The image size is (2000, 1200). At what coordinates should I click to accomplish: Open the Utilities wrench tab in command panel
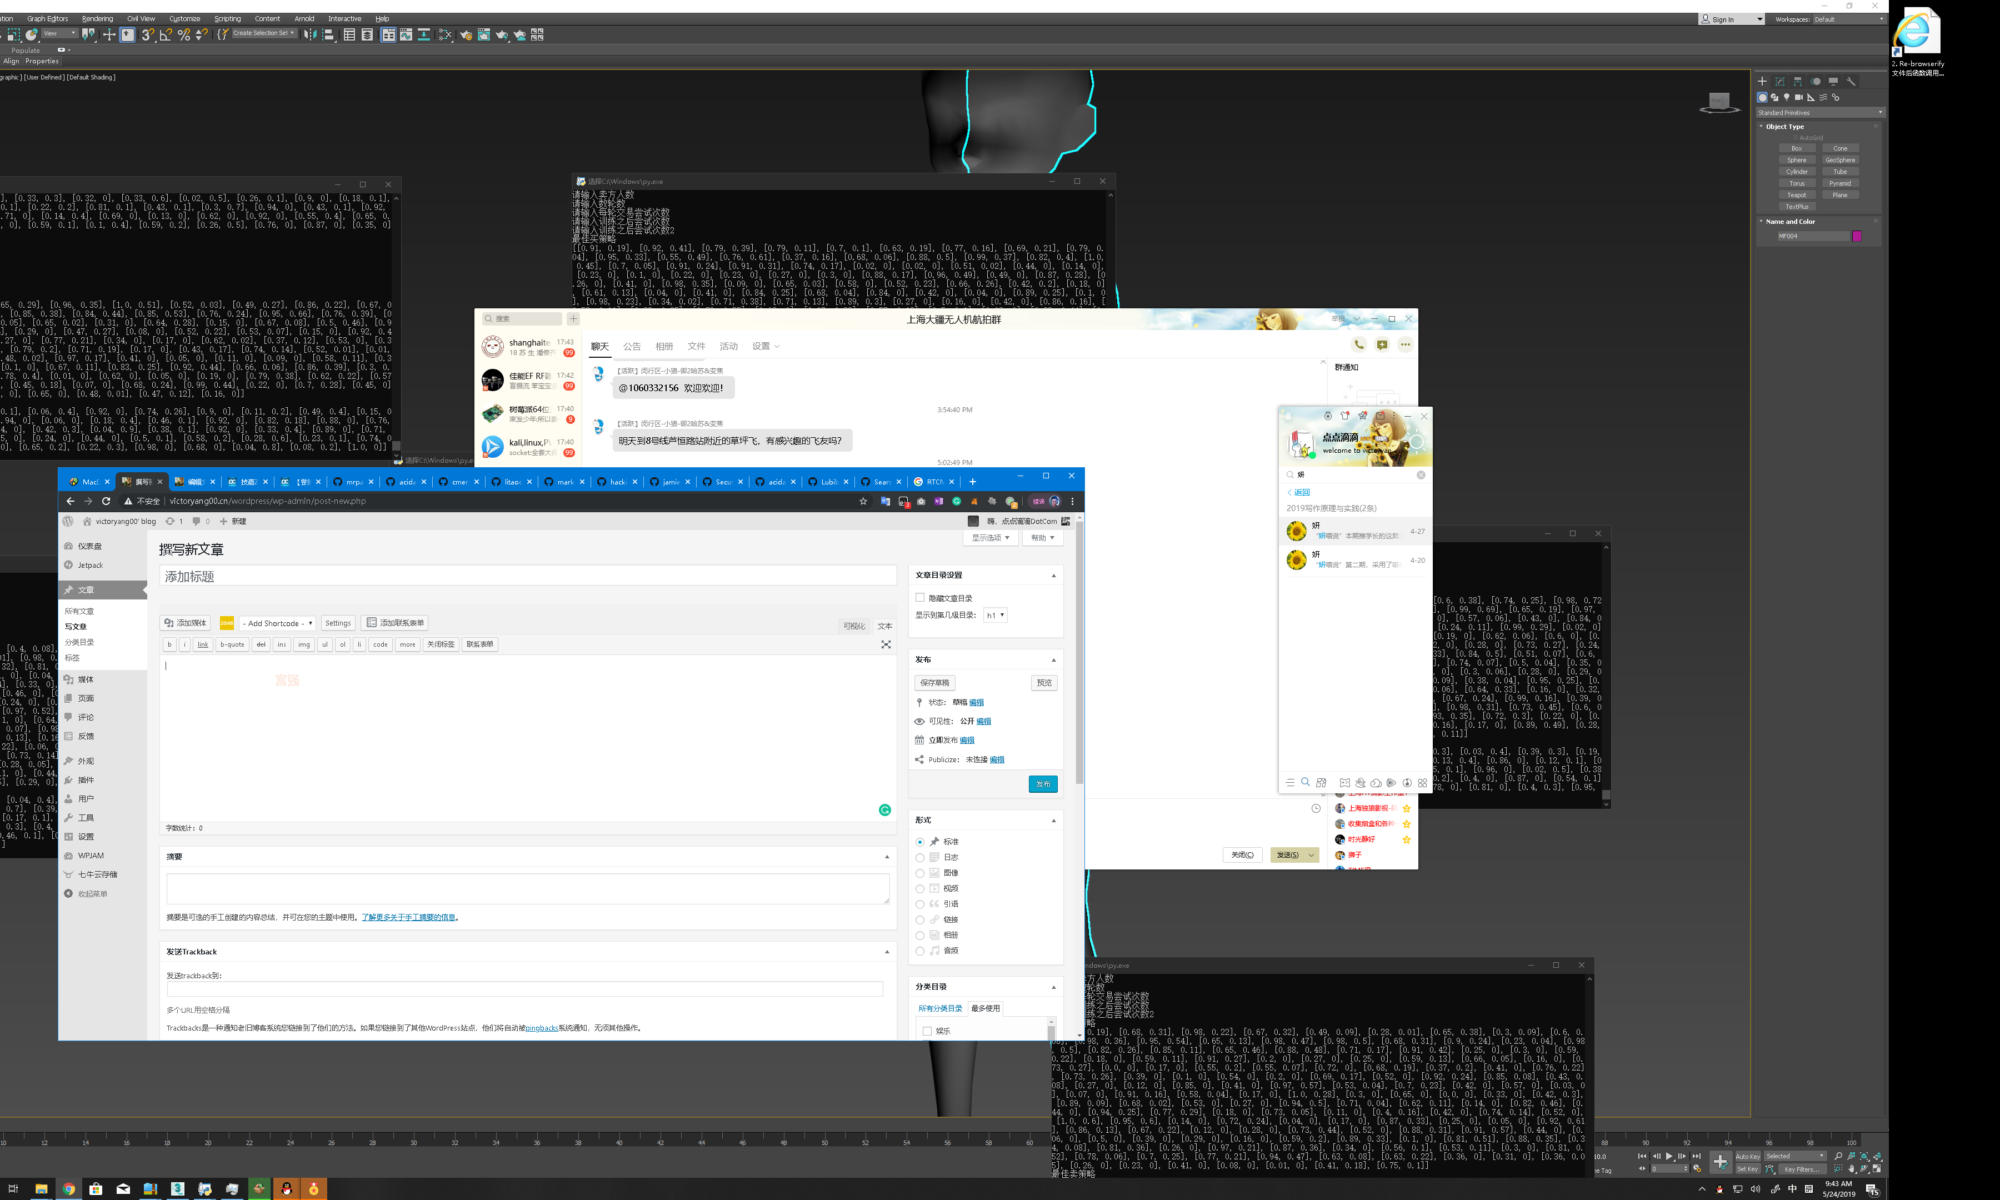(x=1851, y=81)
